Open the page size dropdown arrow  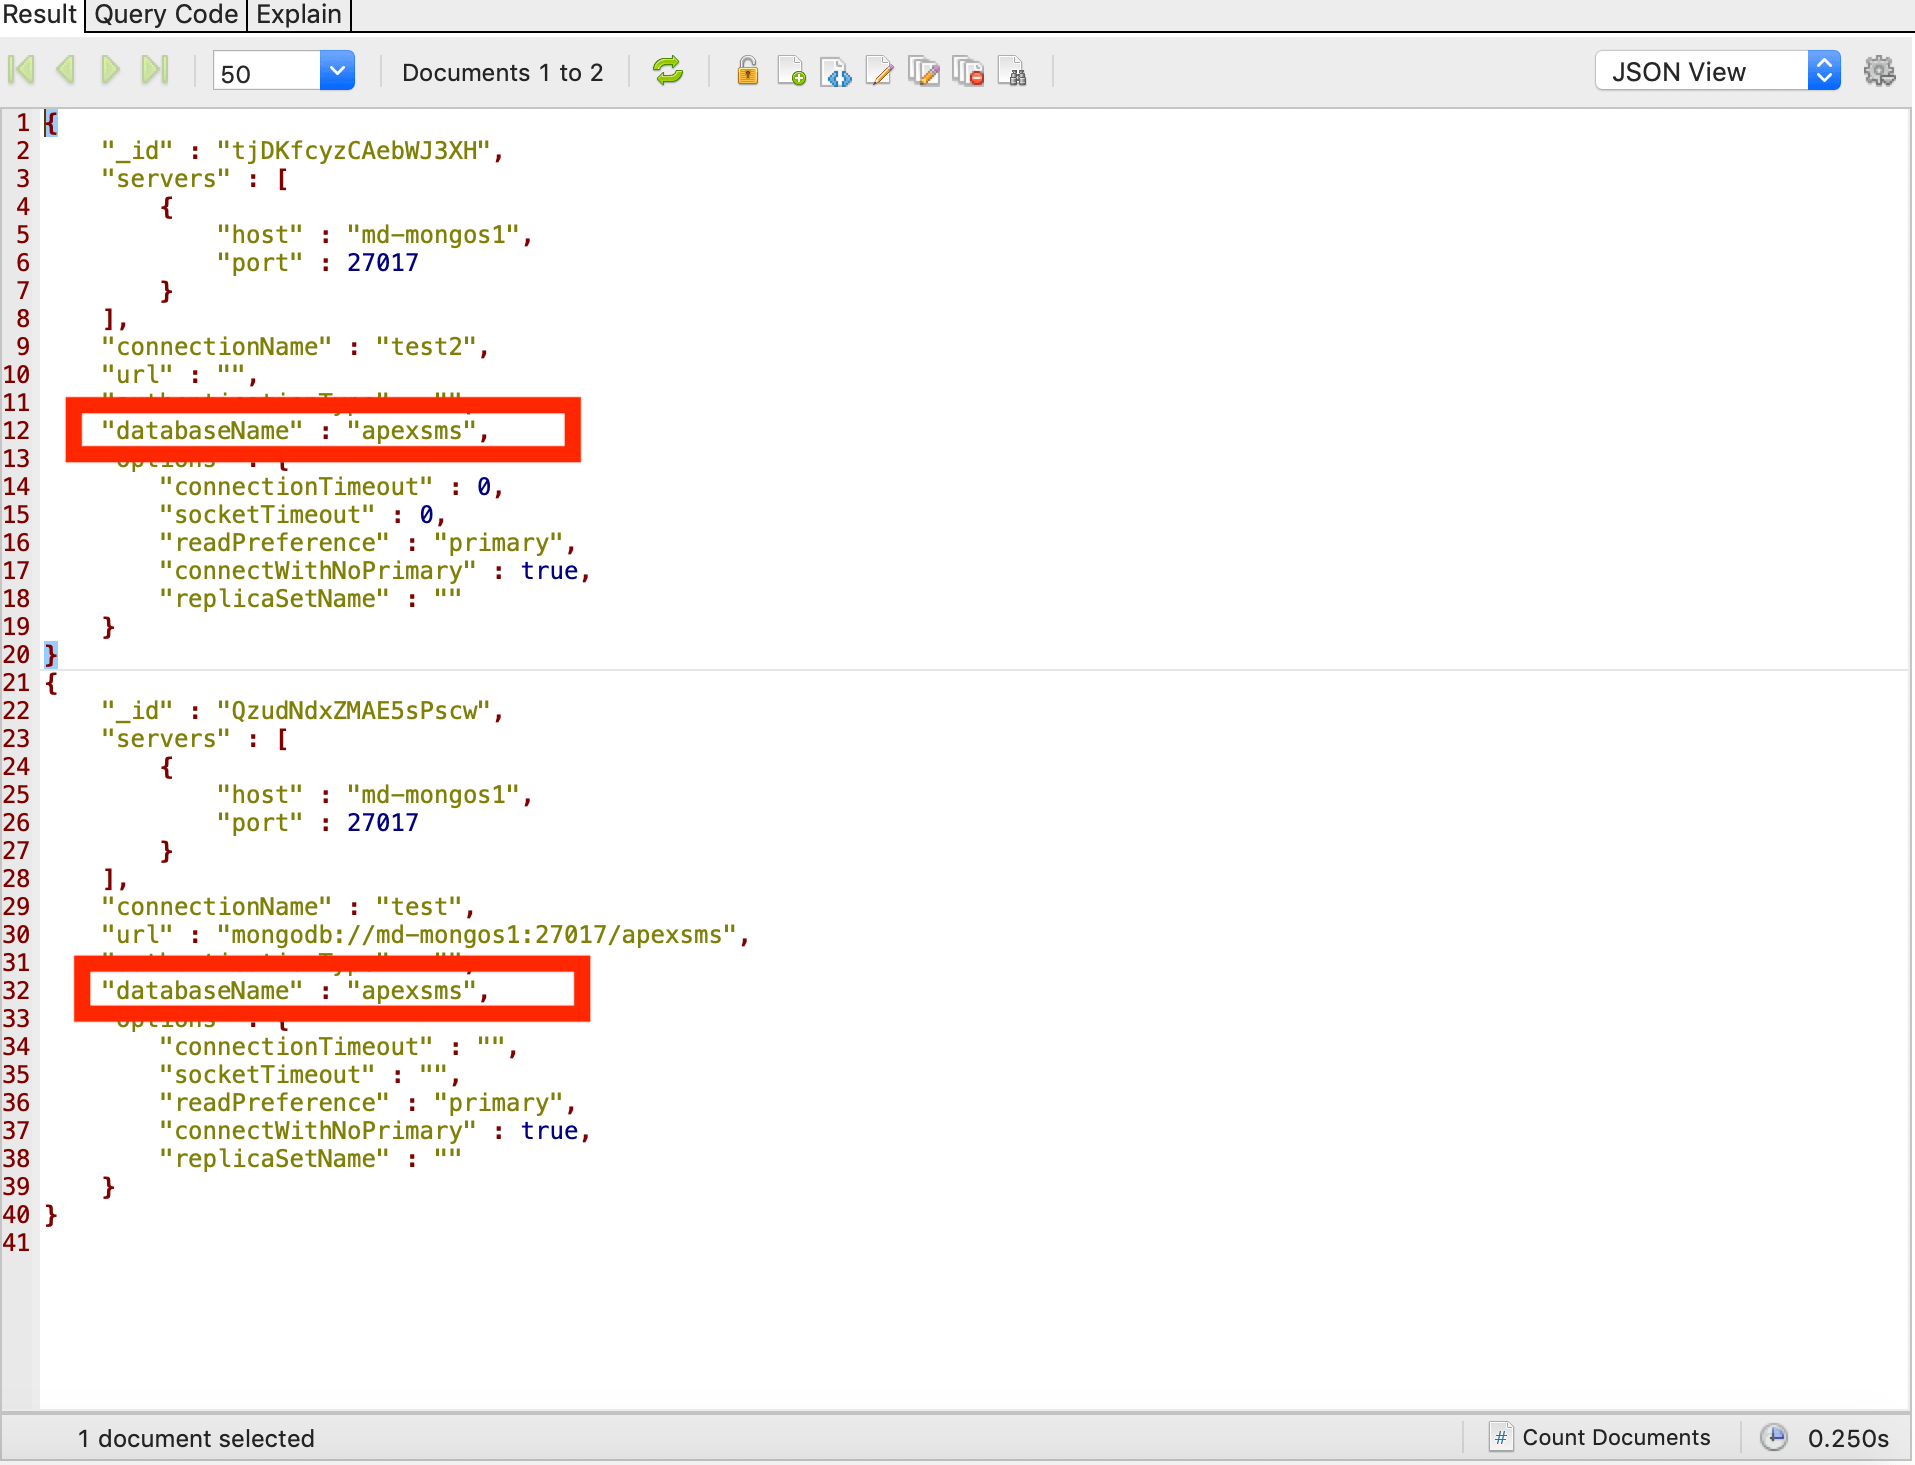[x=337, y=71]
